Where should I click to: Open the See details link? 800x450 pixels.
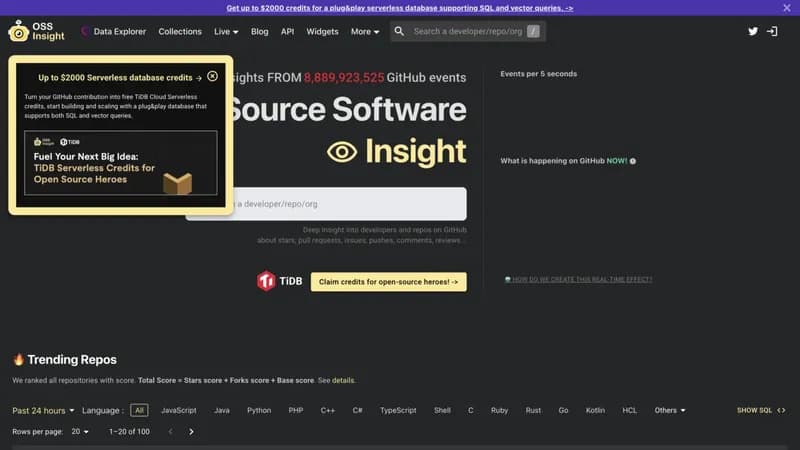point(343,380)
